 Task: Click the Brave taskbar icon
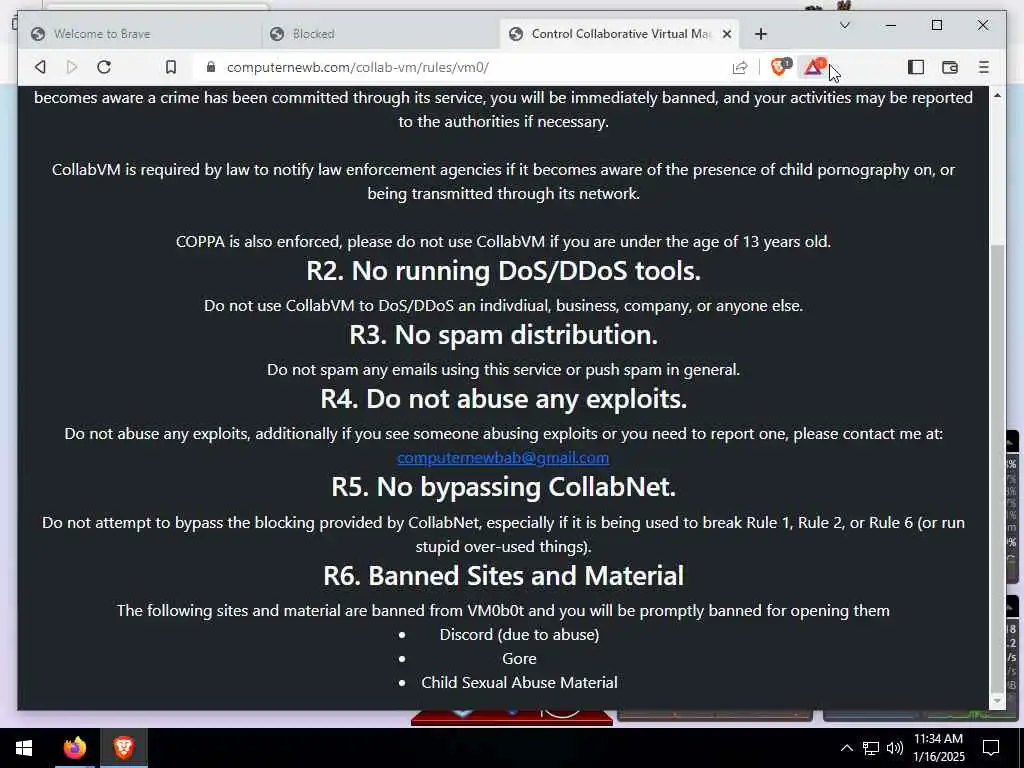coord(123,748)
